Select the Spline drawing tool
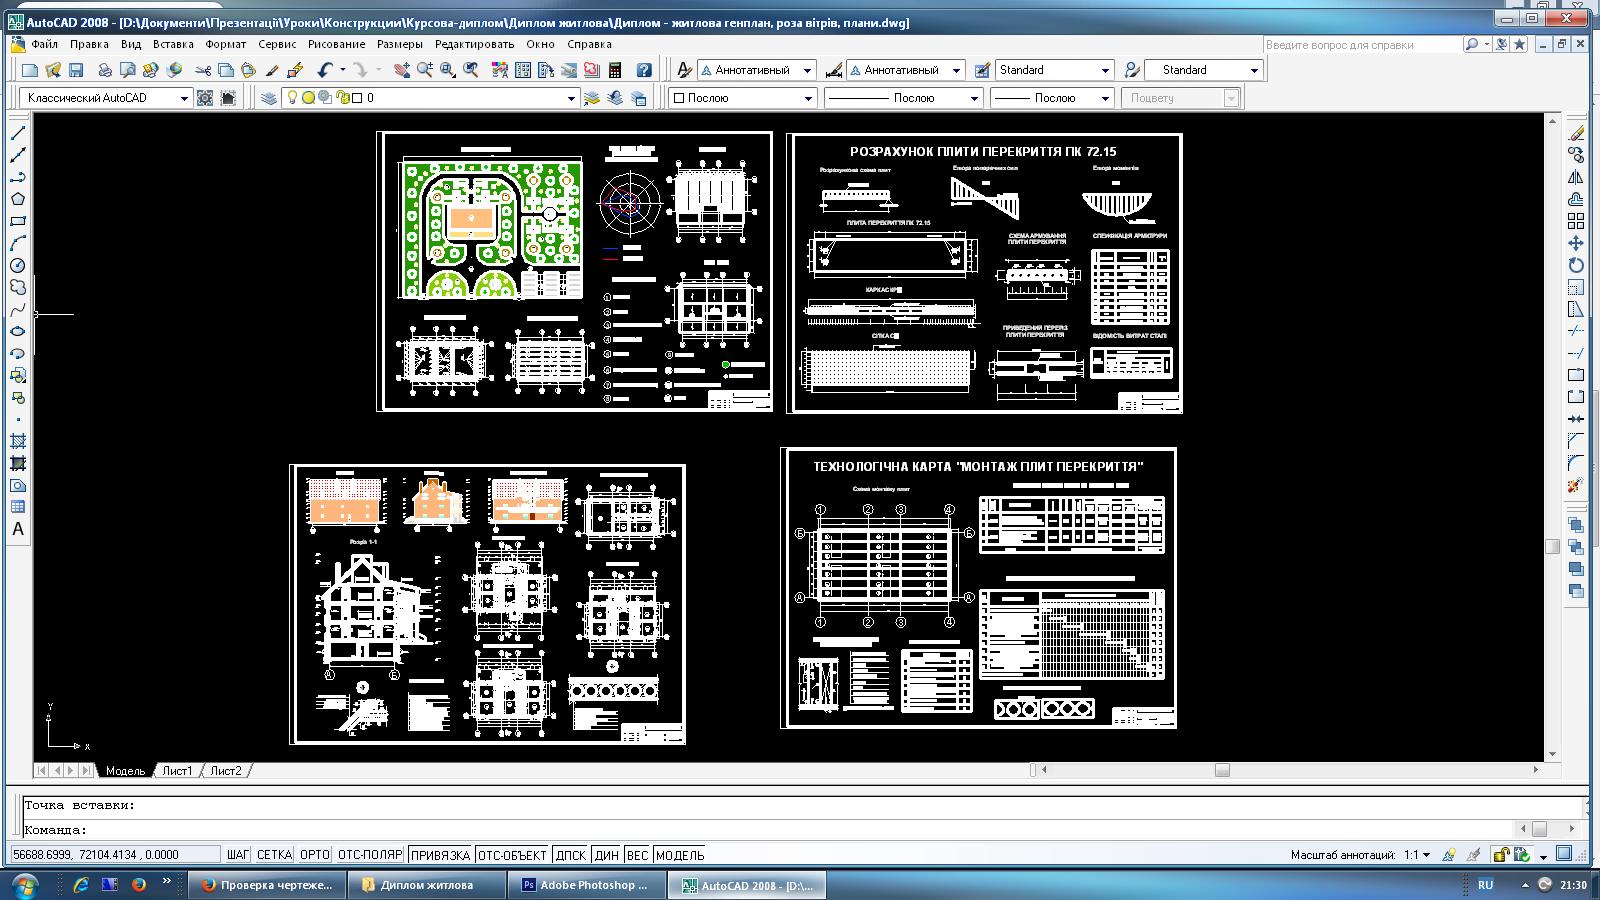Viewport: 1600px width, 900px height. click(18, 310)
